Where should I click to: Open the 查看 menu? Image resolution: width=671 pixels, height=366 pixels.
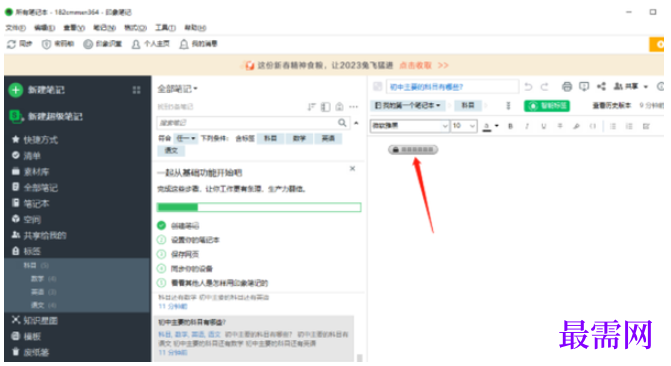pos(74,28)
